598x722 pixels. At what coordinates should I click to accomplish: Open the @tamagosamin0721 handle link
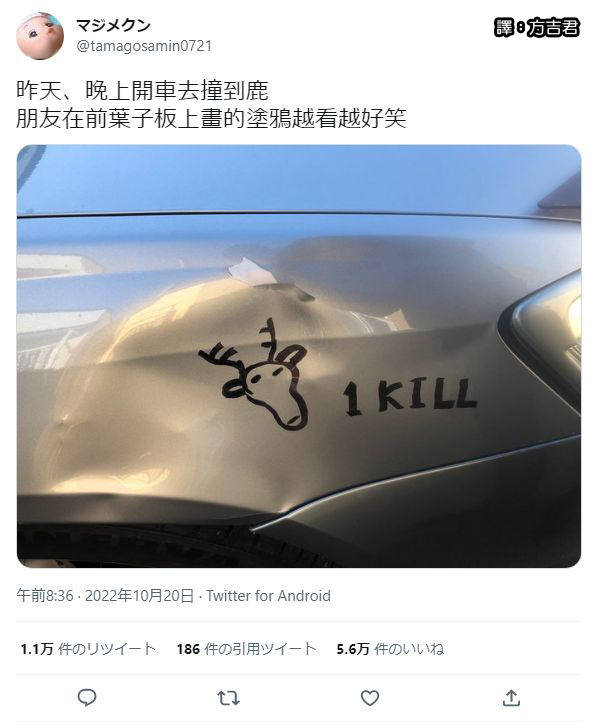pyautogui.click(x=144, y=47)
